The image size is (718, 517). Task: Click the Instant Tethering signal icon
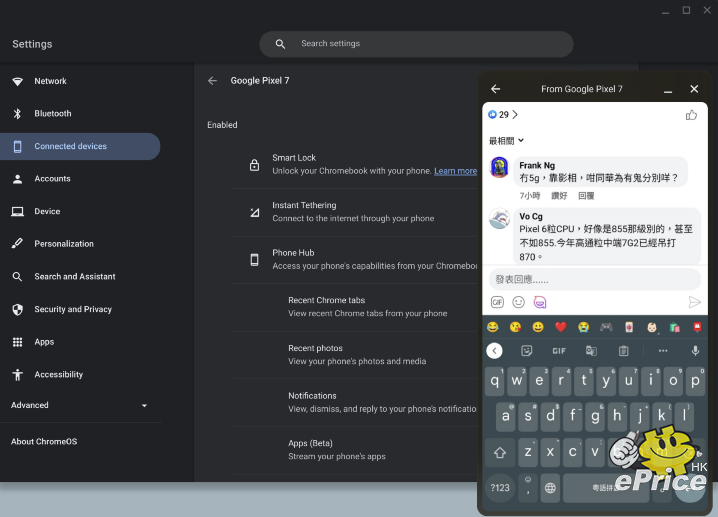tap(255, 212)
